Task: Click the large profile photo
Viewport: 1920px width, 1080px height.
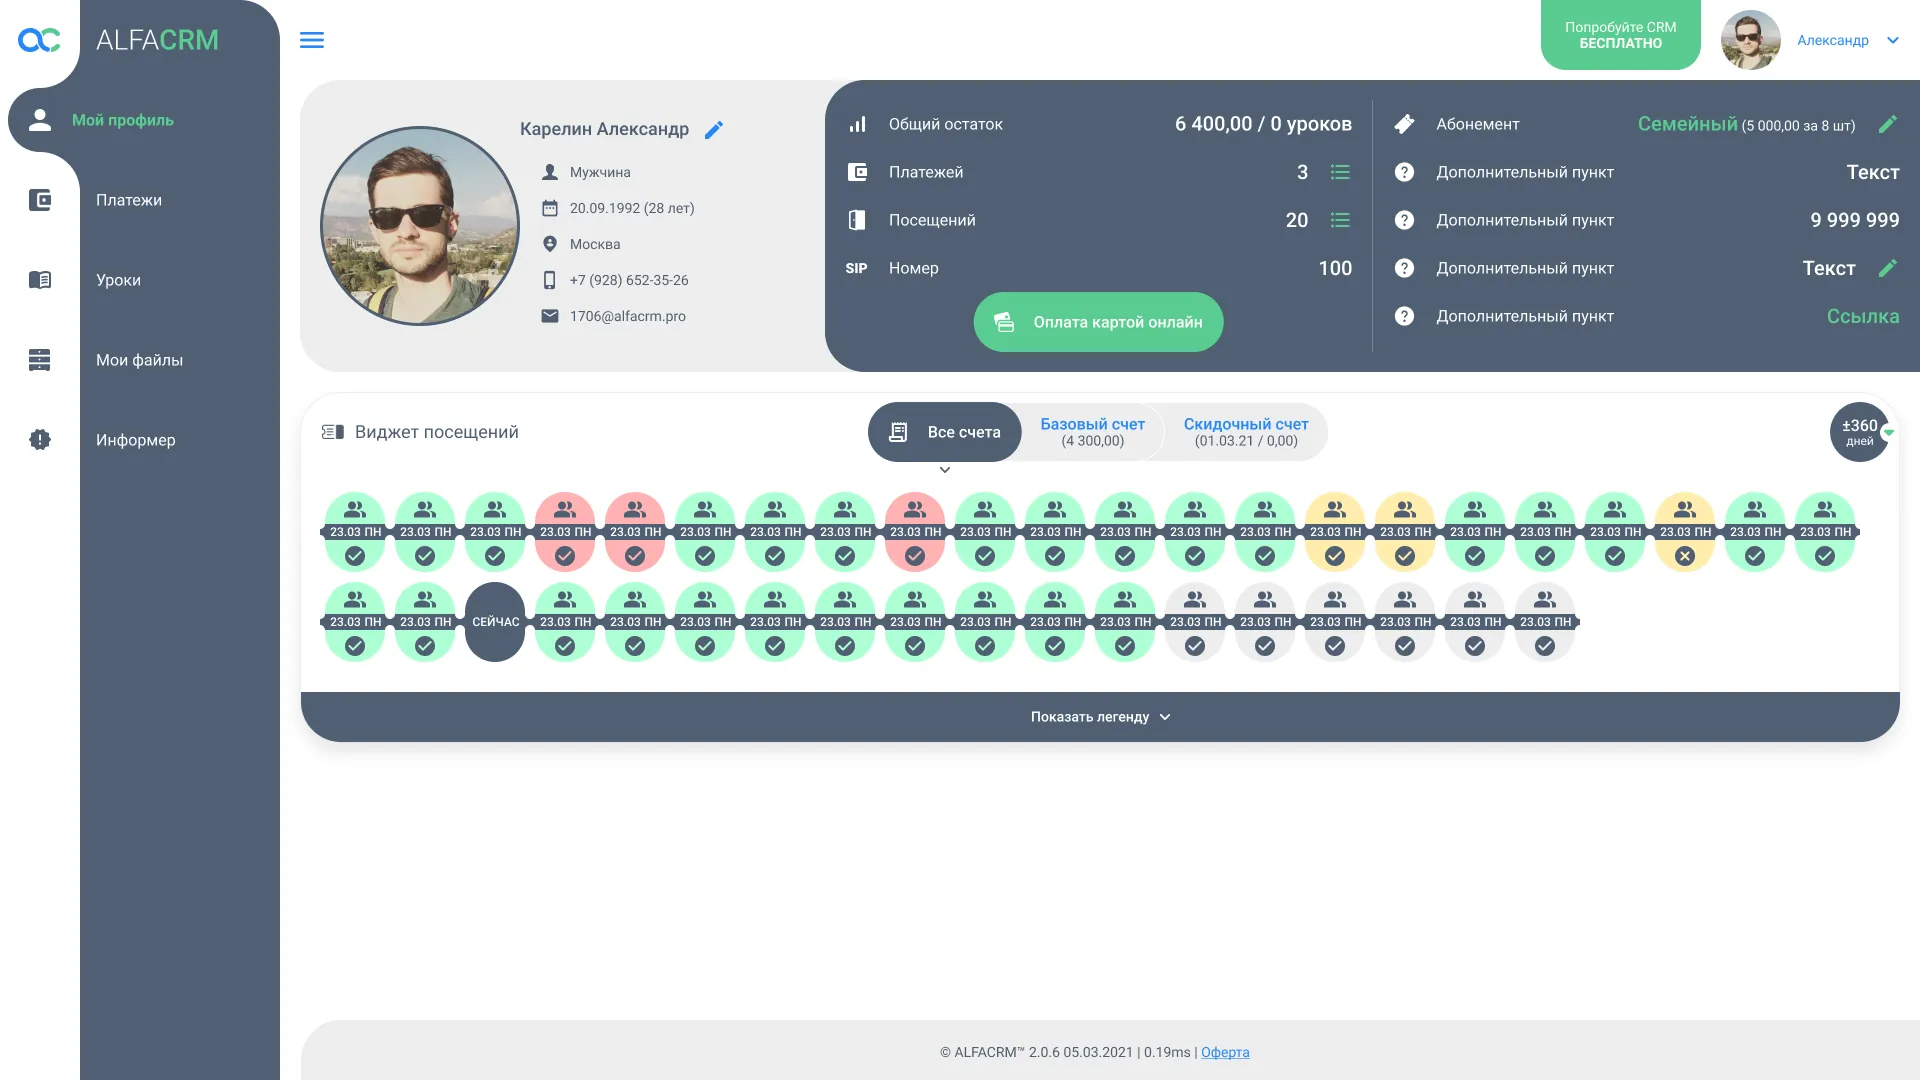Action: pos(420,226)
